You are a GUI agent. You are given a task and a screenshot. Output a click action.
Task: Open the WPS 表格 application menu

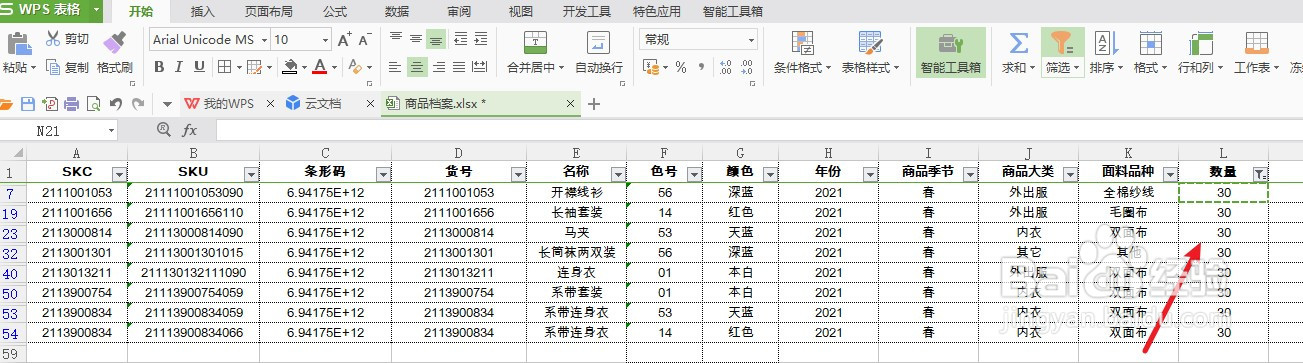click(x=51, y=11)
